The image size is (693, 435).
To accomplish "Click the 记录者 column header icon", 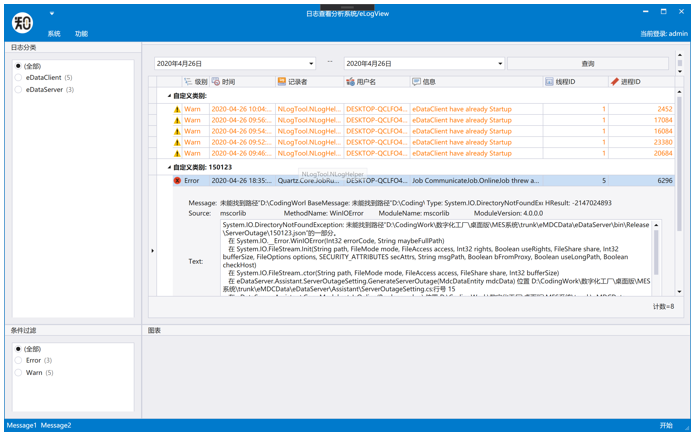I will click(x=282, y=82).
